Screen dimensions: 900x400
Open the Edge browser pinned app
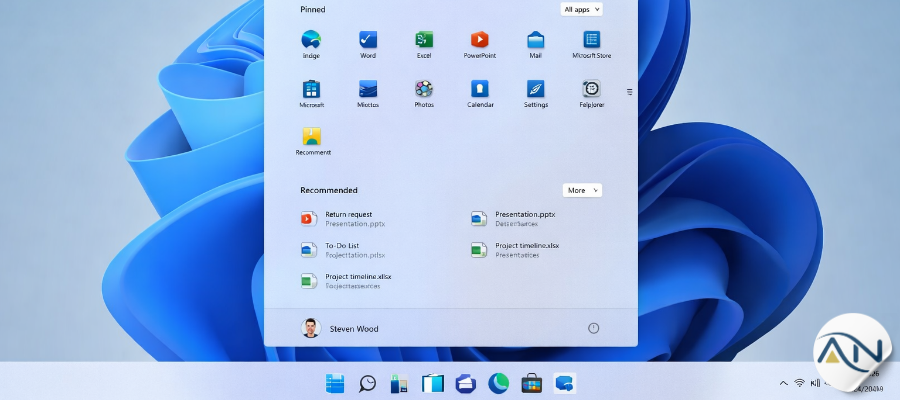coord(311,44)
